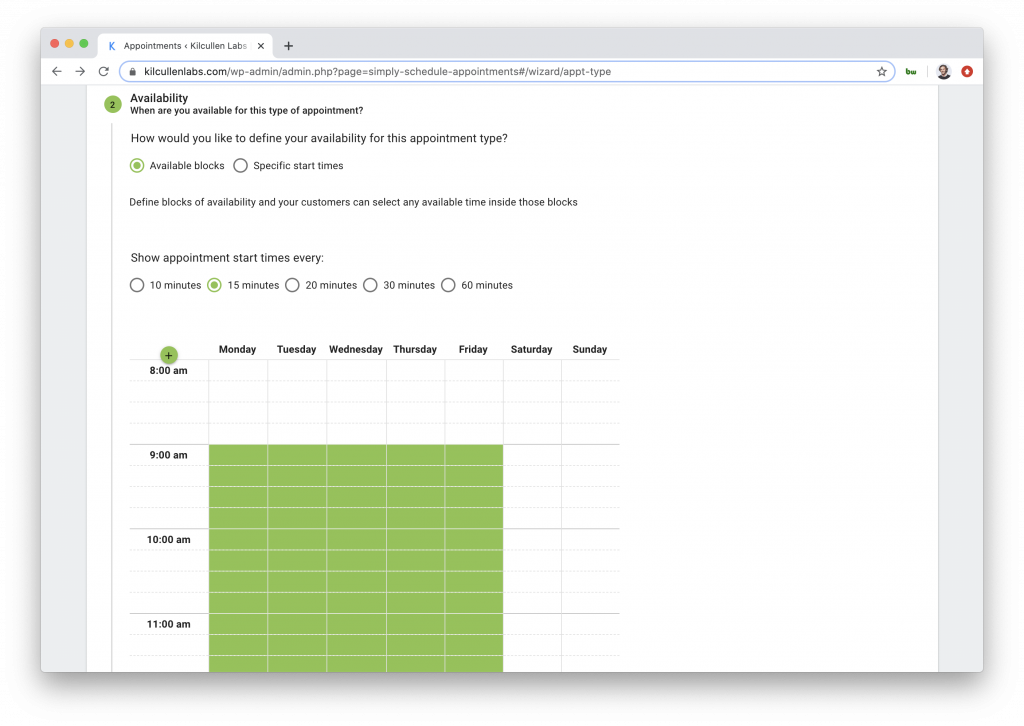The height and width of the screenshot is (726, 1024).
Task: Bookmark page with the star icon
Action: pyautogui.click(x=882, y=72)
